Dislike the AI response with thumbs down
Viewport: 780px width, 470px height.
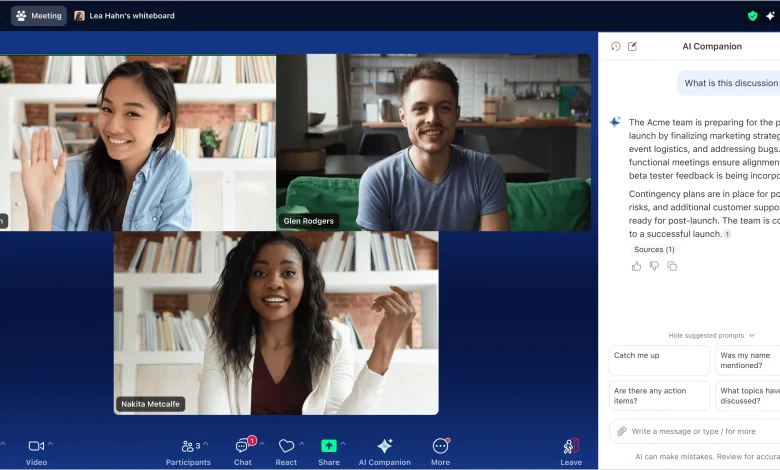coord(654,266)
